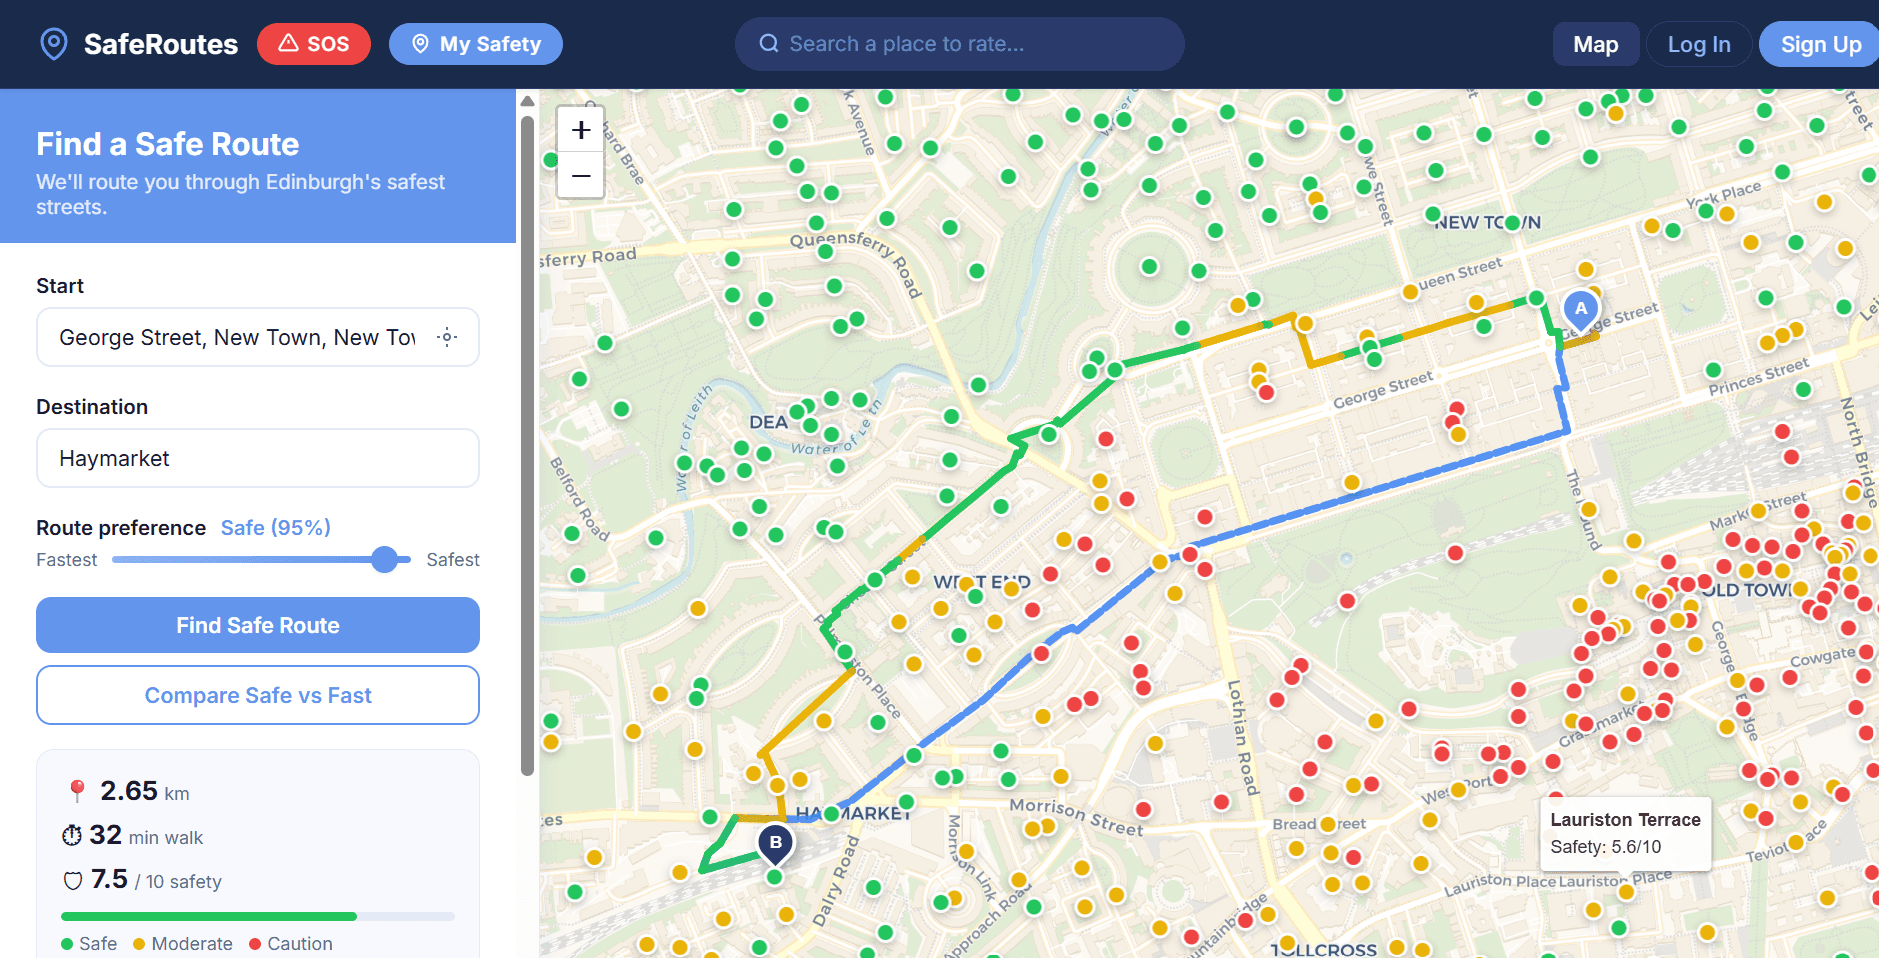Click the 'Safest' slider end label

point(453,560)
